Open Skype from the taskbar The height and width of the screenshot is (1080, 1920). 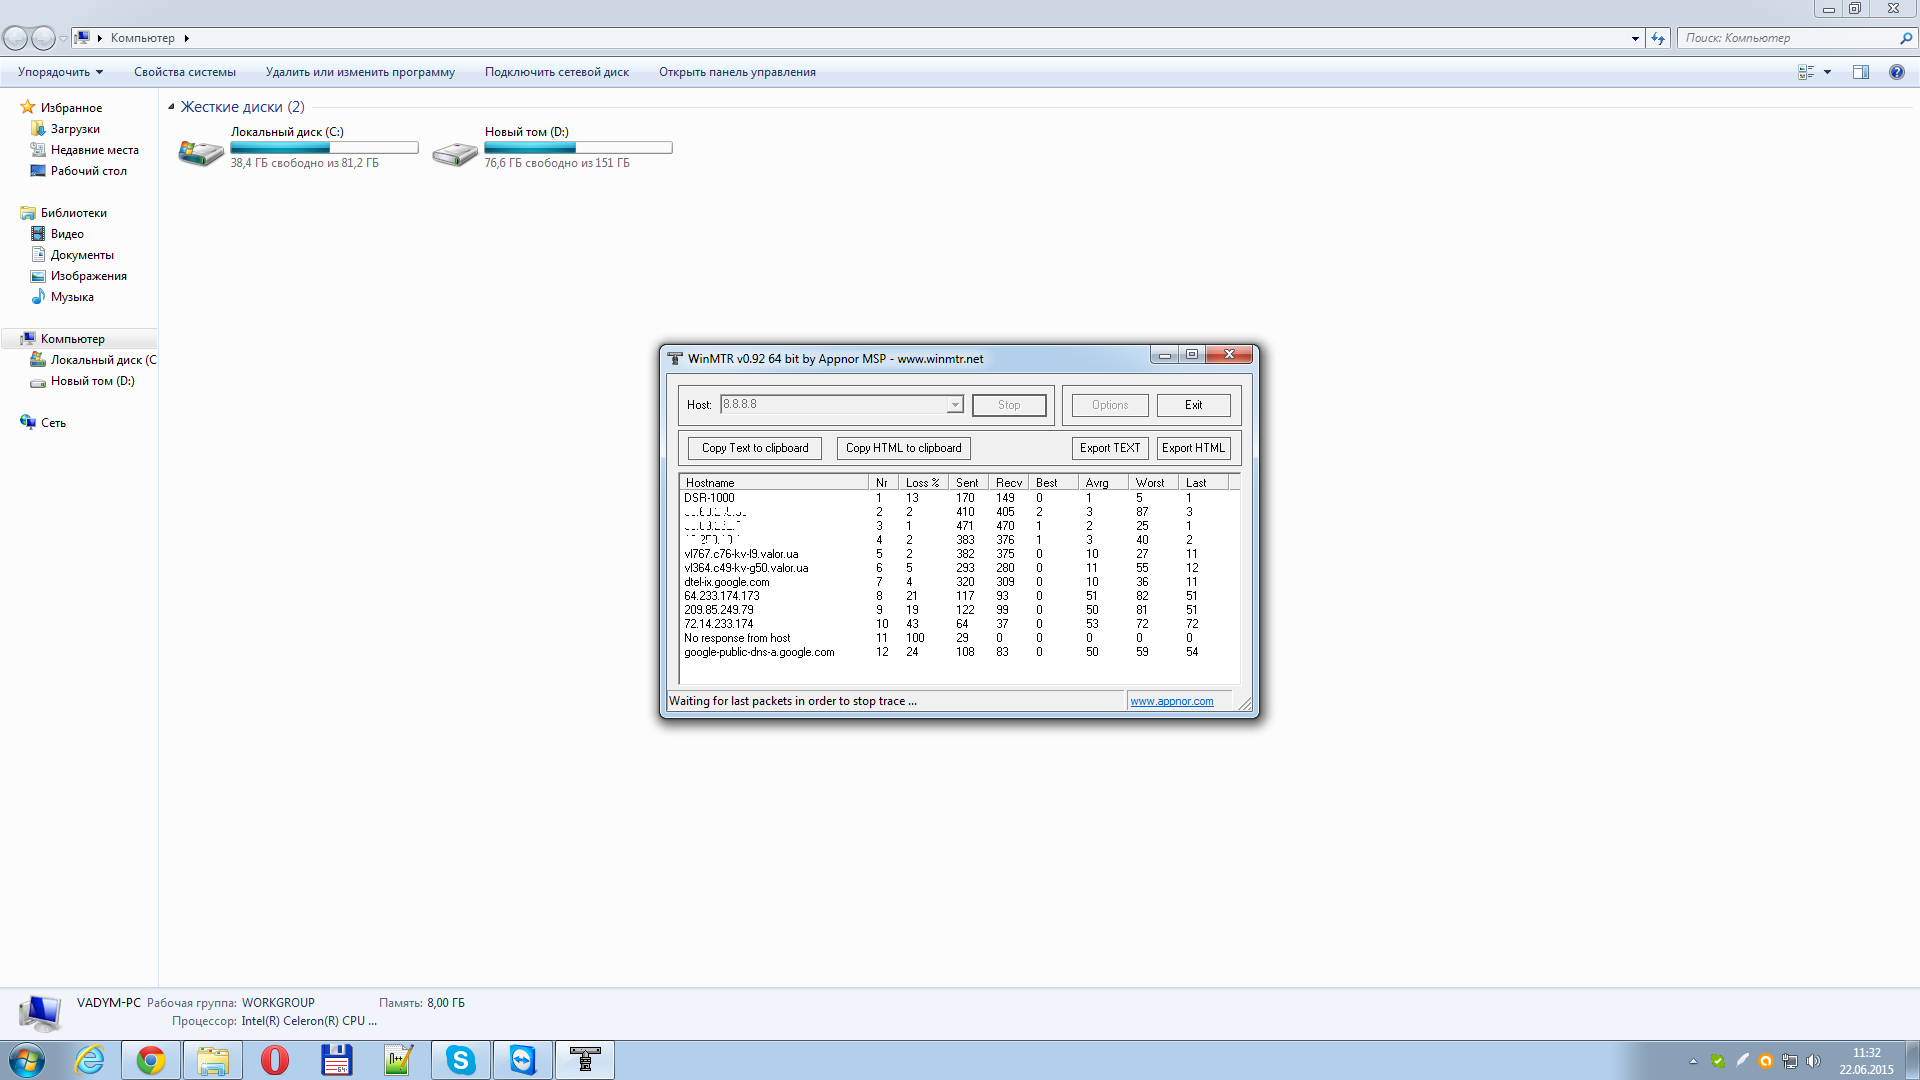click(x=460, y=1060)
